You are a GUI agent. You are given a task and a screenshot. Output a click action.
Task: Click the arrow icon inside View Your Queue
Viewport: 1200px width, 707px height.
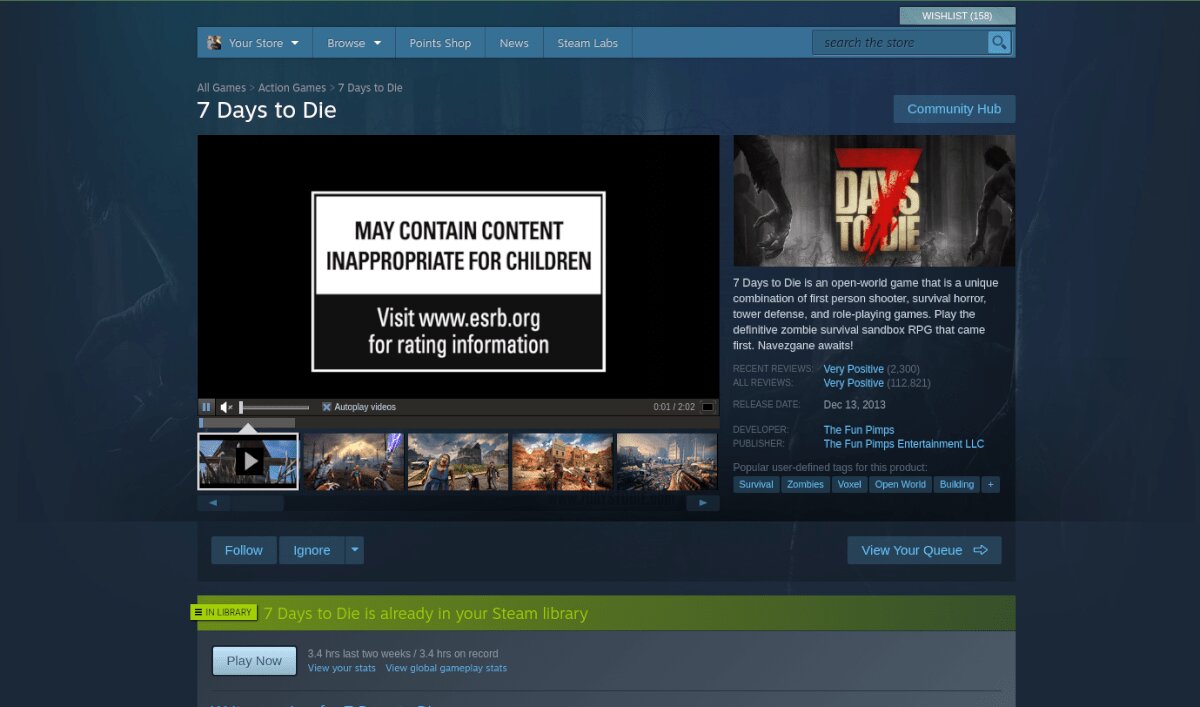[x=979, y=550]
